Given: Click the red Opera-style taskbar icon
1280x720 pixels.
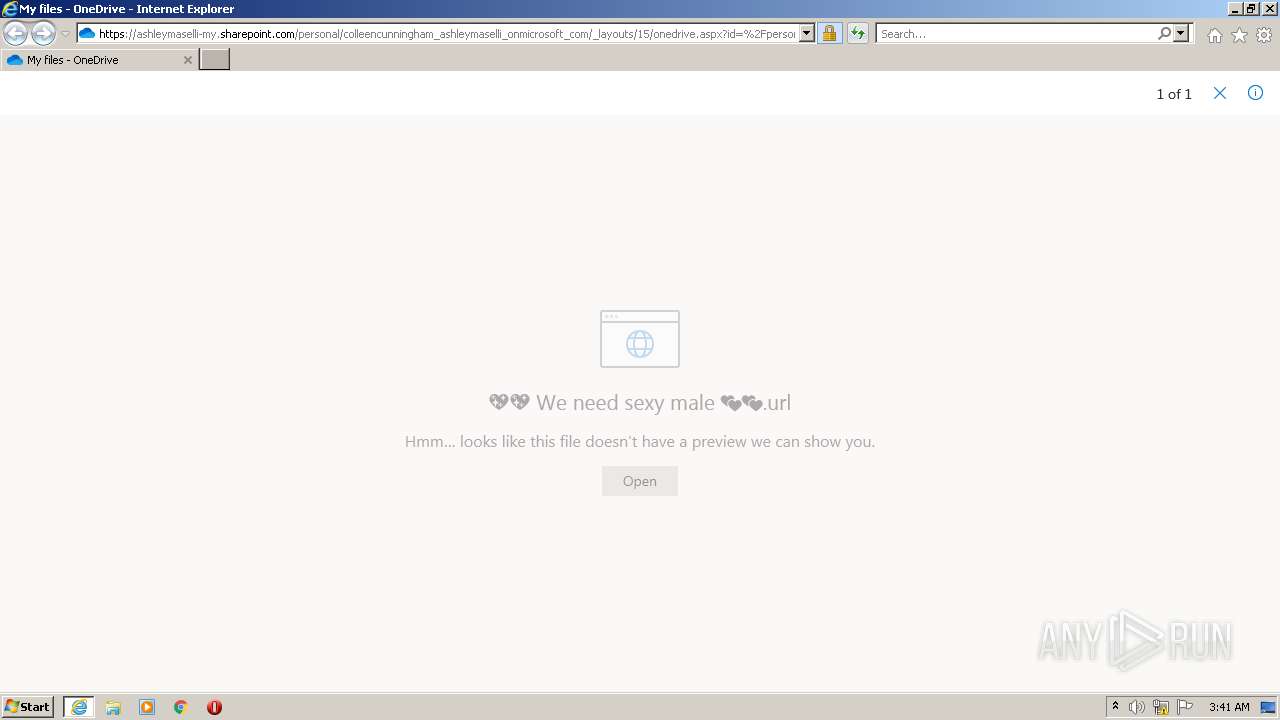Looking at the screenshot, I should click(x=214, y=707).
